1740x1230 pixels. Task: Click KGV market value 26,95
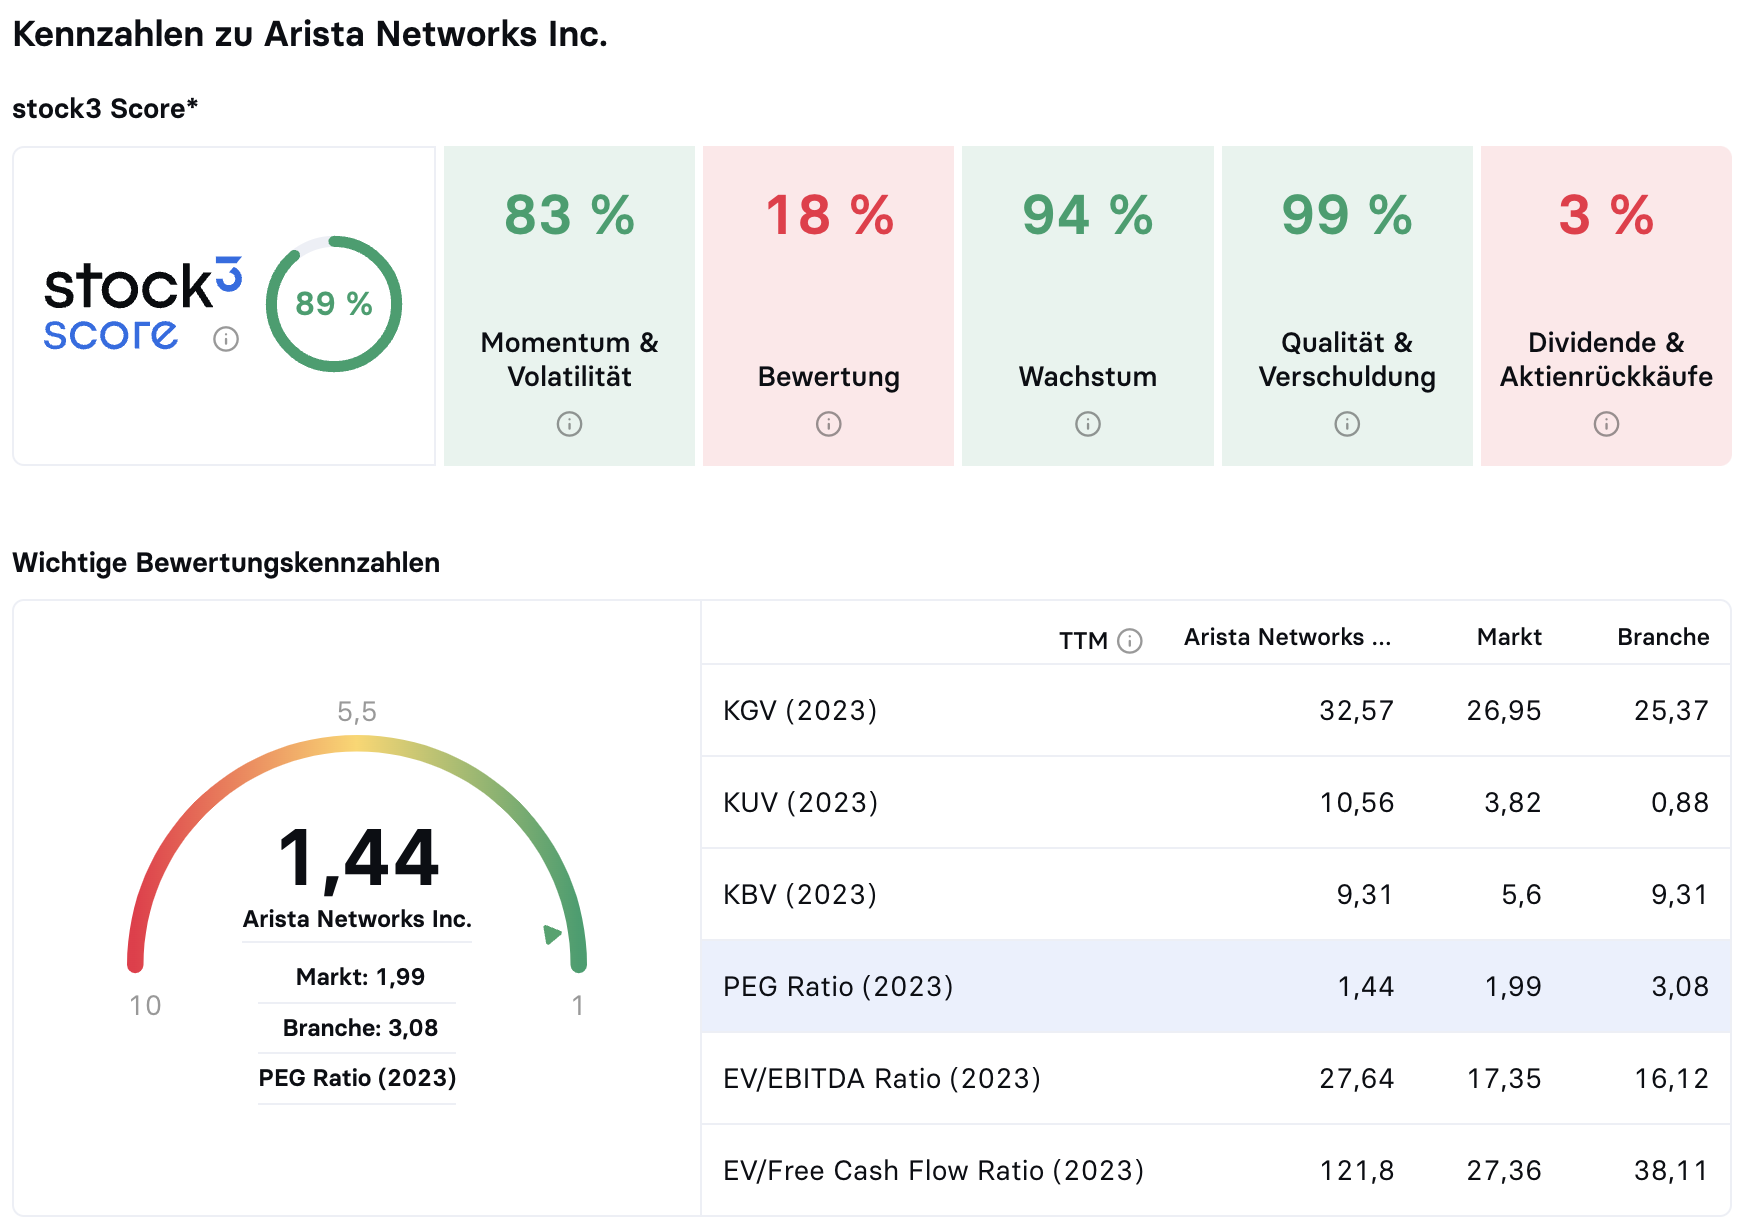point(1504,710)
